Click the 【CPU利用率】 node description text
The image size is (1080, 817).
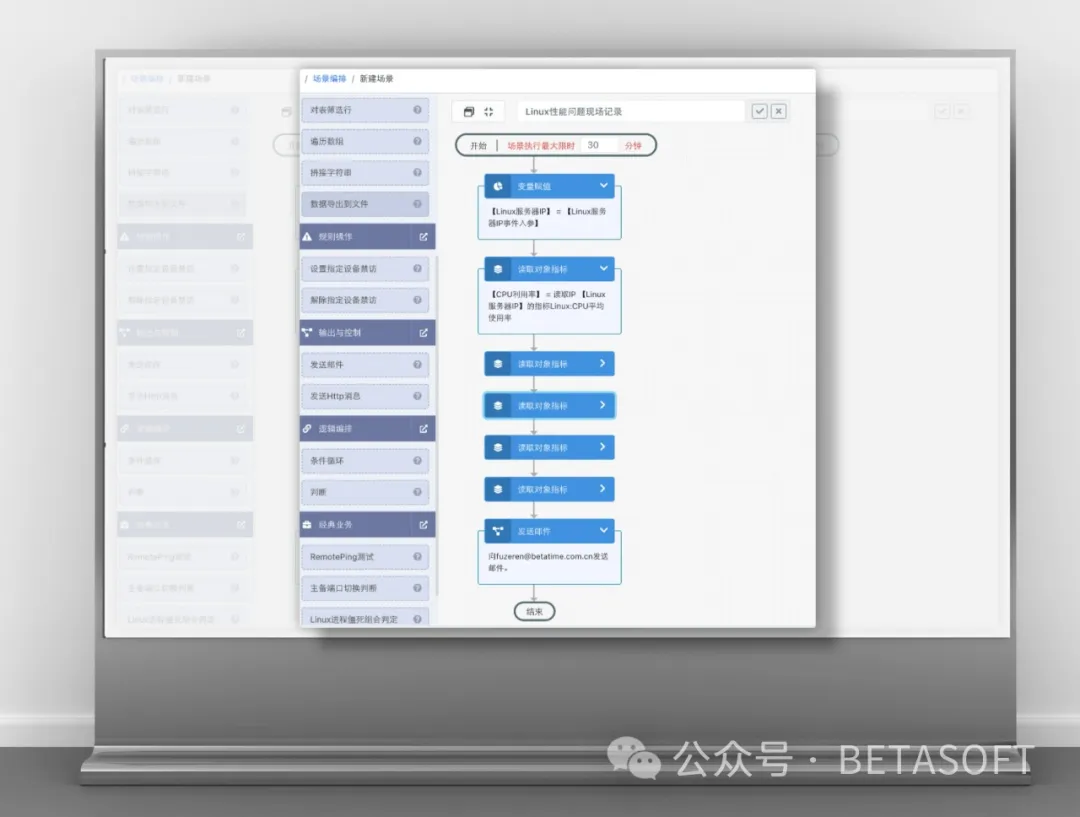click(548, 306)
